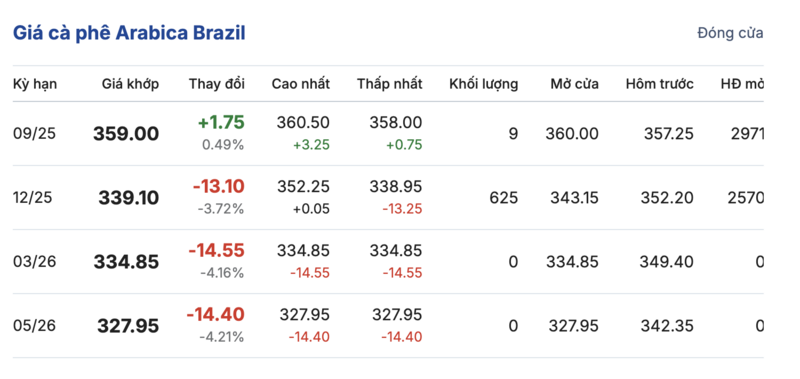Click the 'Khối lượng' column header
The width and height of the screenshot is (800, 379).
click(x=484, y=84)
